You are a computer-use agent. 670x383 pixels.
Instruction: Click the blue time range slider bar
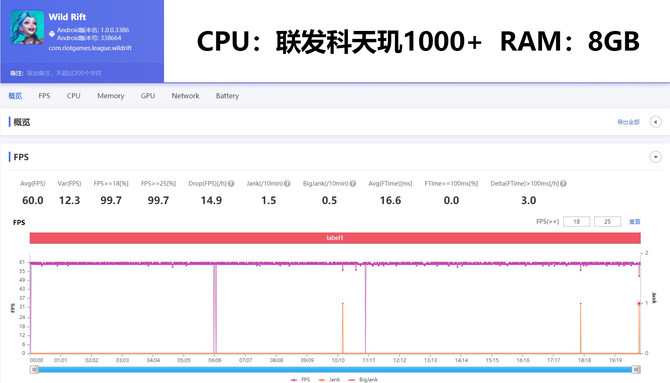(335, 369)
